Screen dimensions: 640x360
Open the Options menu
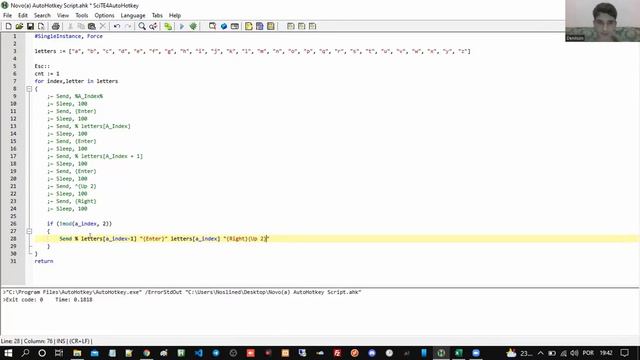click(x=104, y=16)
